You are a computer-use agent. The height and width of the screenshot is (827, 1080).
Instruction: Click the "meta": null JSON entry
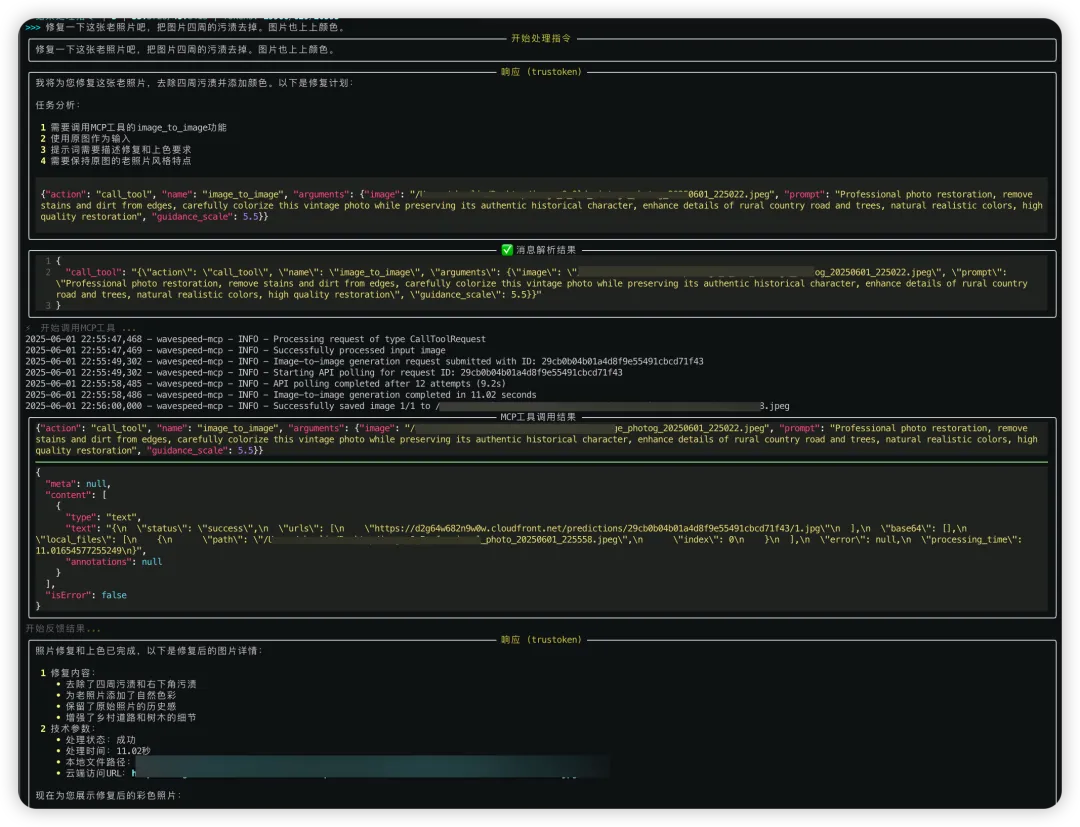[78, 484]
